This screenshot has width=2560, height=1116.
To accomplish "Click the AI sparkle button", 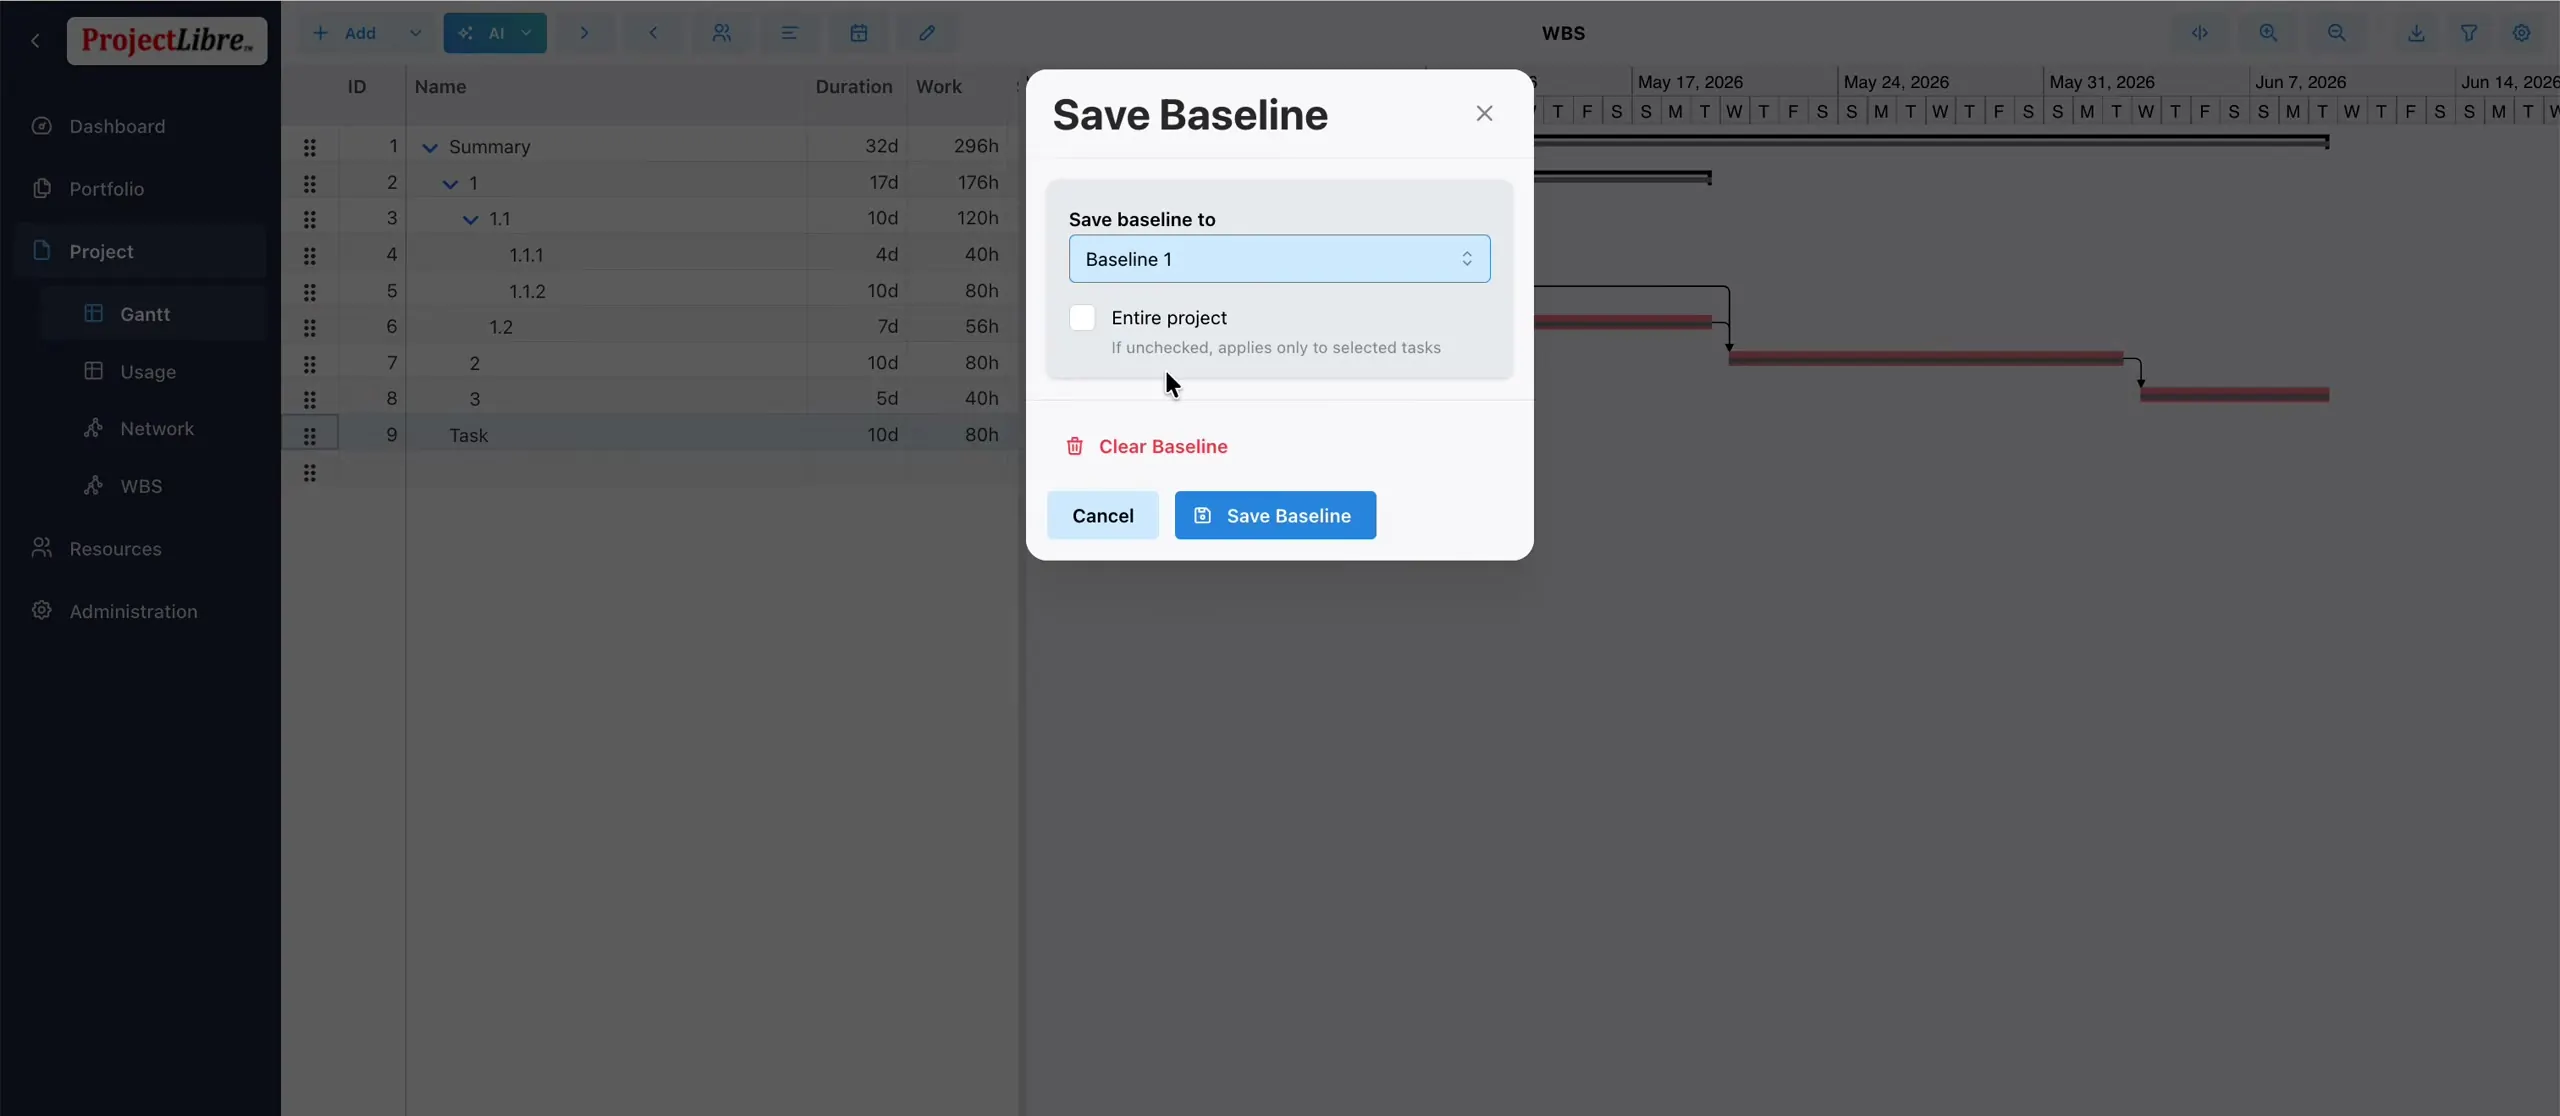I will click(x=480, y=33).
